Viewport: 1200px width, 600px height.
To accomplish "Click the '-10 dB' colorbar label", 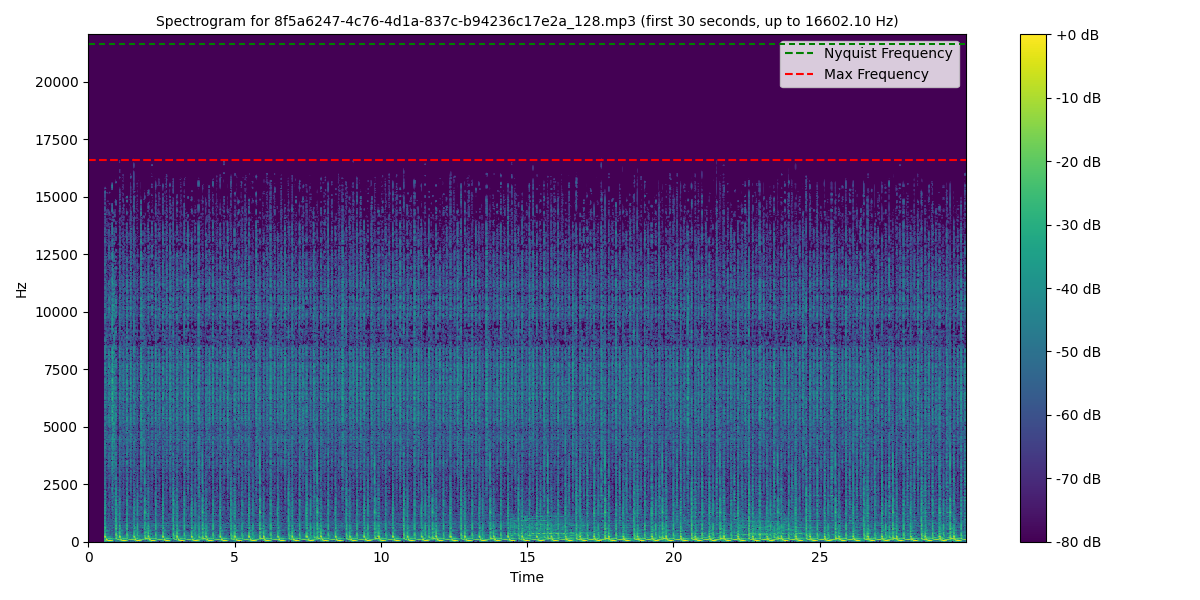I will tap(1077, 98).
